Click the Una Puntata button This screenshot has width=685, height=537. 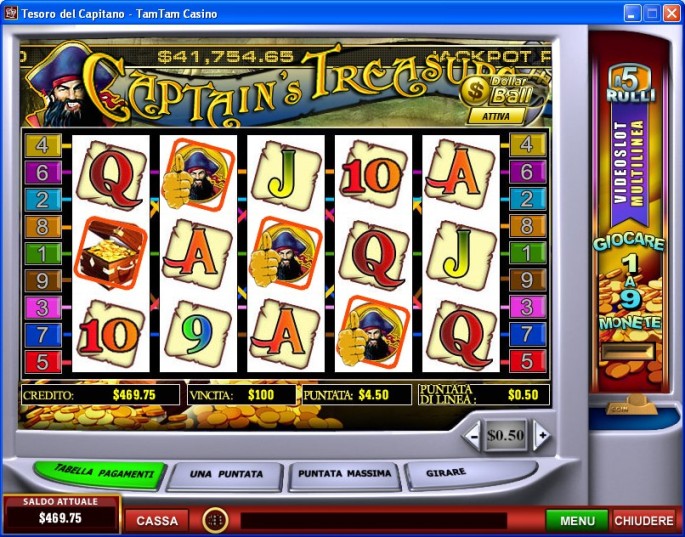tap(226, 475)
